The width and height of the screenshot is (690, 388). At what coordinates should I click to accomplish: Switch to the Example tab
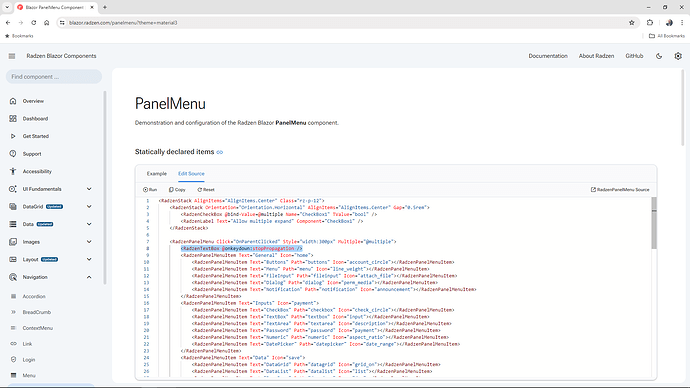click(157, 174)
